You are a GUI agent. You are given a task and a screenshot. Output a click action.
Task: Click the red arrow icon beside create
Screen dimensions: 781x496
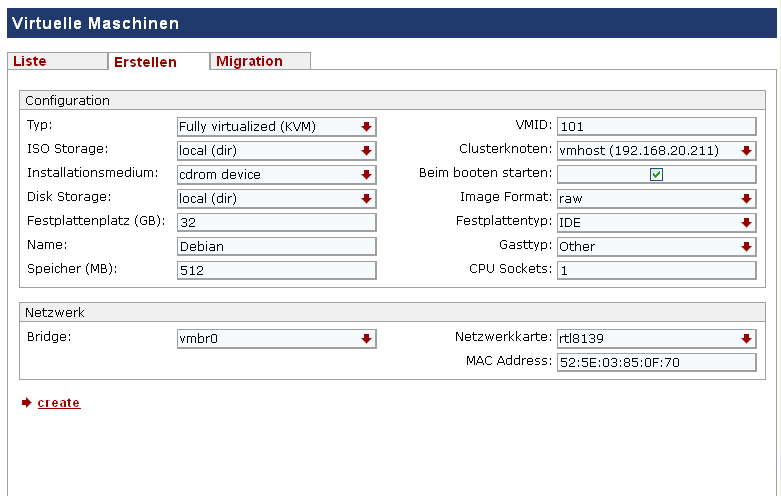26,402
